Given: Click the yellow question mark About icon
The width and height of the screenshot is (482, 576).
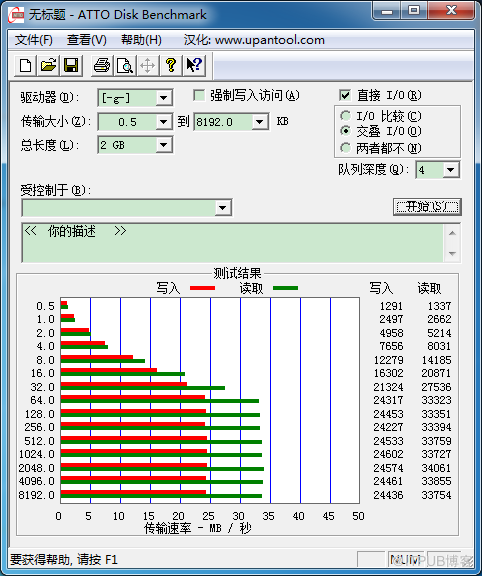Looking at the screenshot, I should (x=170, y=66).
